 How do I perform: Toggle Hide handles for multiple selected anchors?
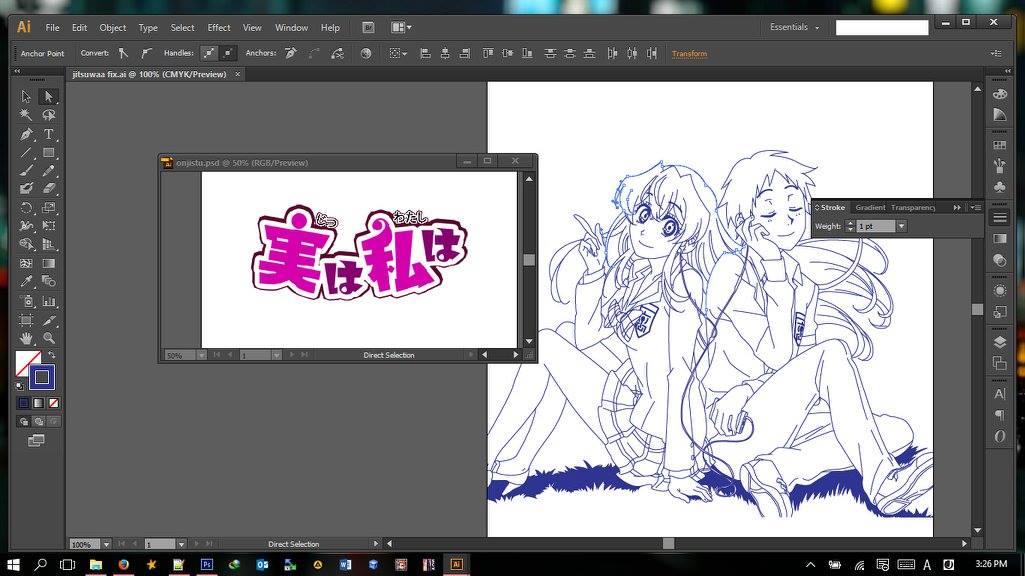tap(227, 53)
